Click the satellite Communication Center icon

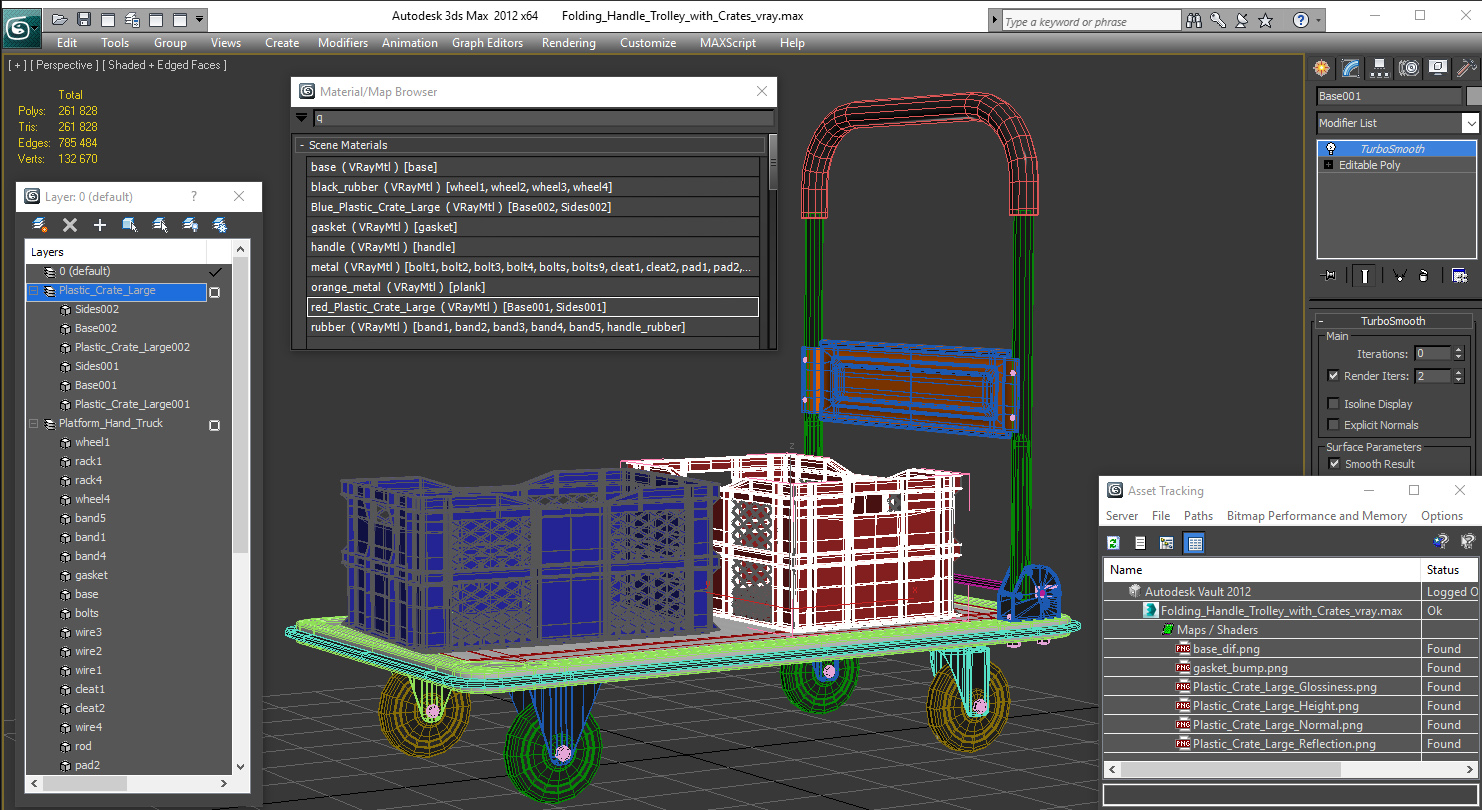pyautogui.click(x=1241, y=20)
